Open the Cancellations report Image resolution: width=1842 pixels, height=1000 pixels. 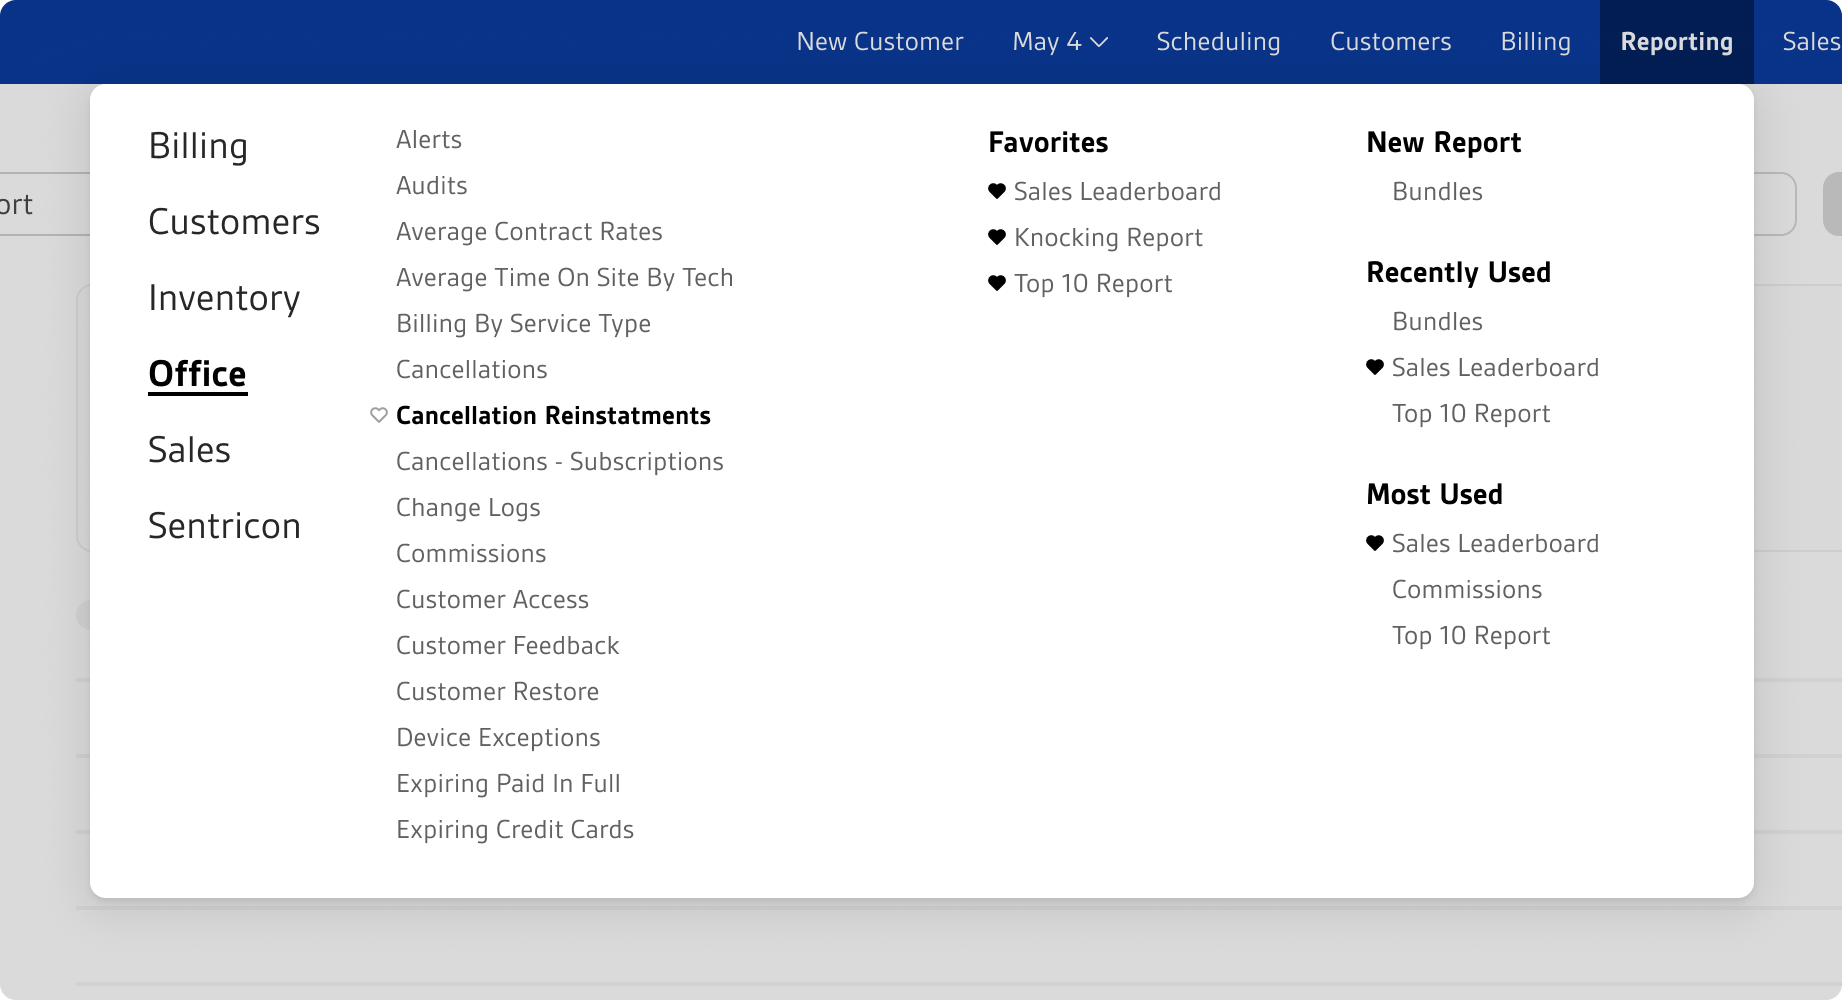point(472,369)
